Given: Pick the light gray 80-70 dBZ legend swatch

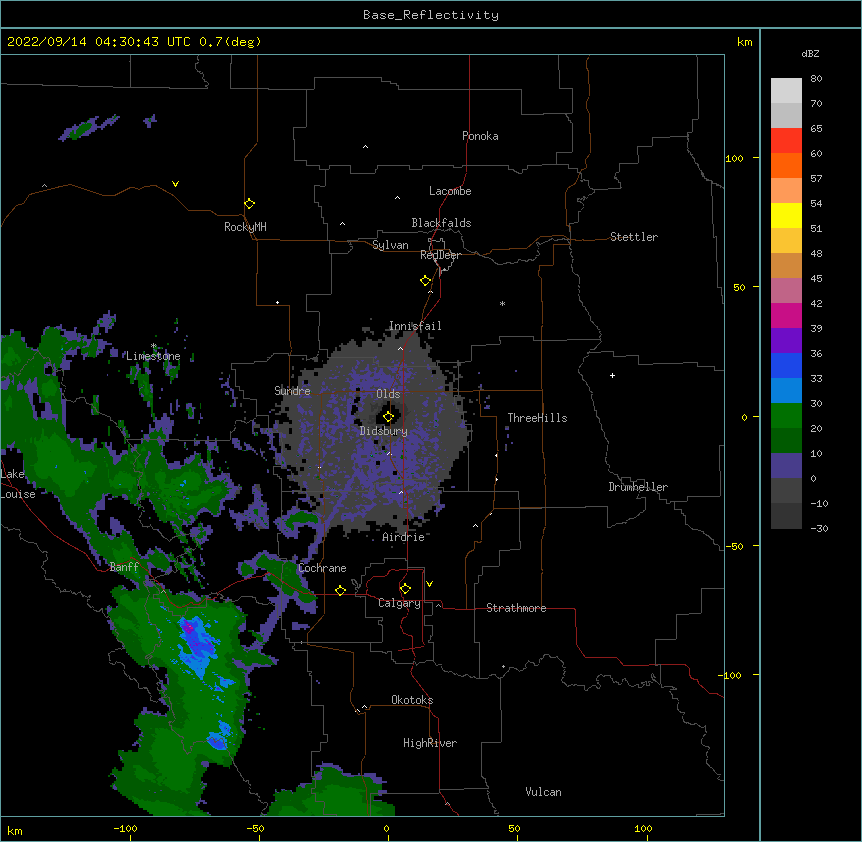Looking at the screenshot, I should click(786, 91).
